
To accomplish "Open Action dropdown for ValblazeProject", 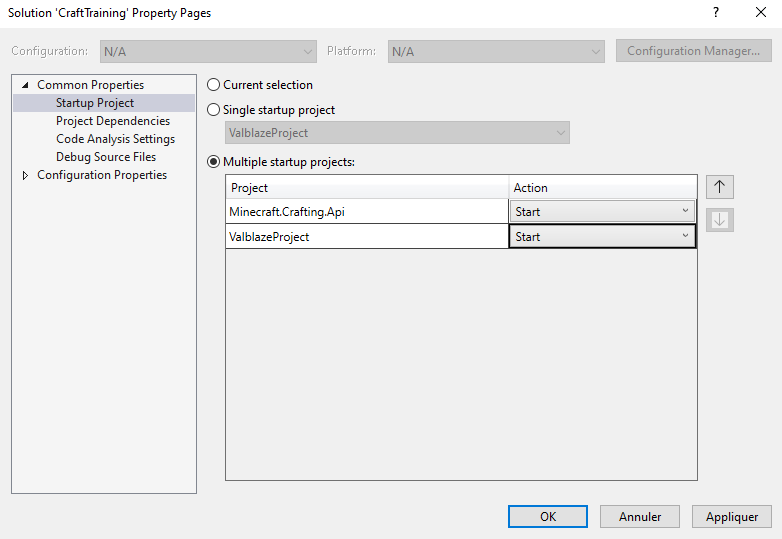I will pyautogui.click(x=602, y=236).
